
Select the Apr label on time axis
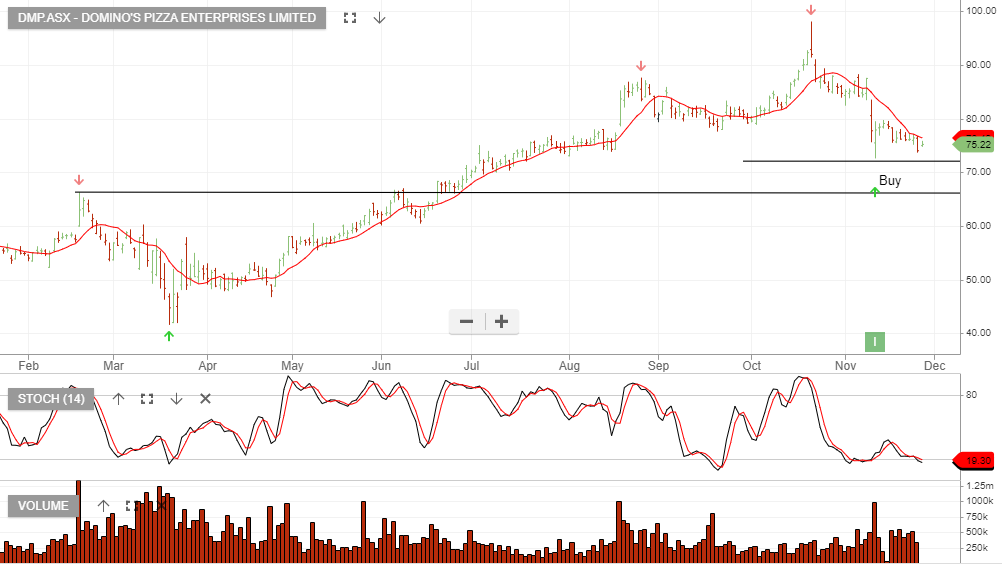[x=208, y=365]
